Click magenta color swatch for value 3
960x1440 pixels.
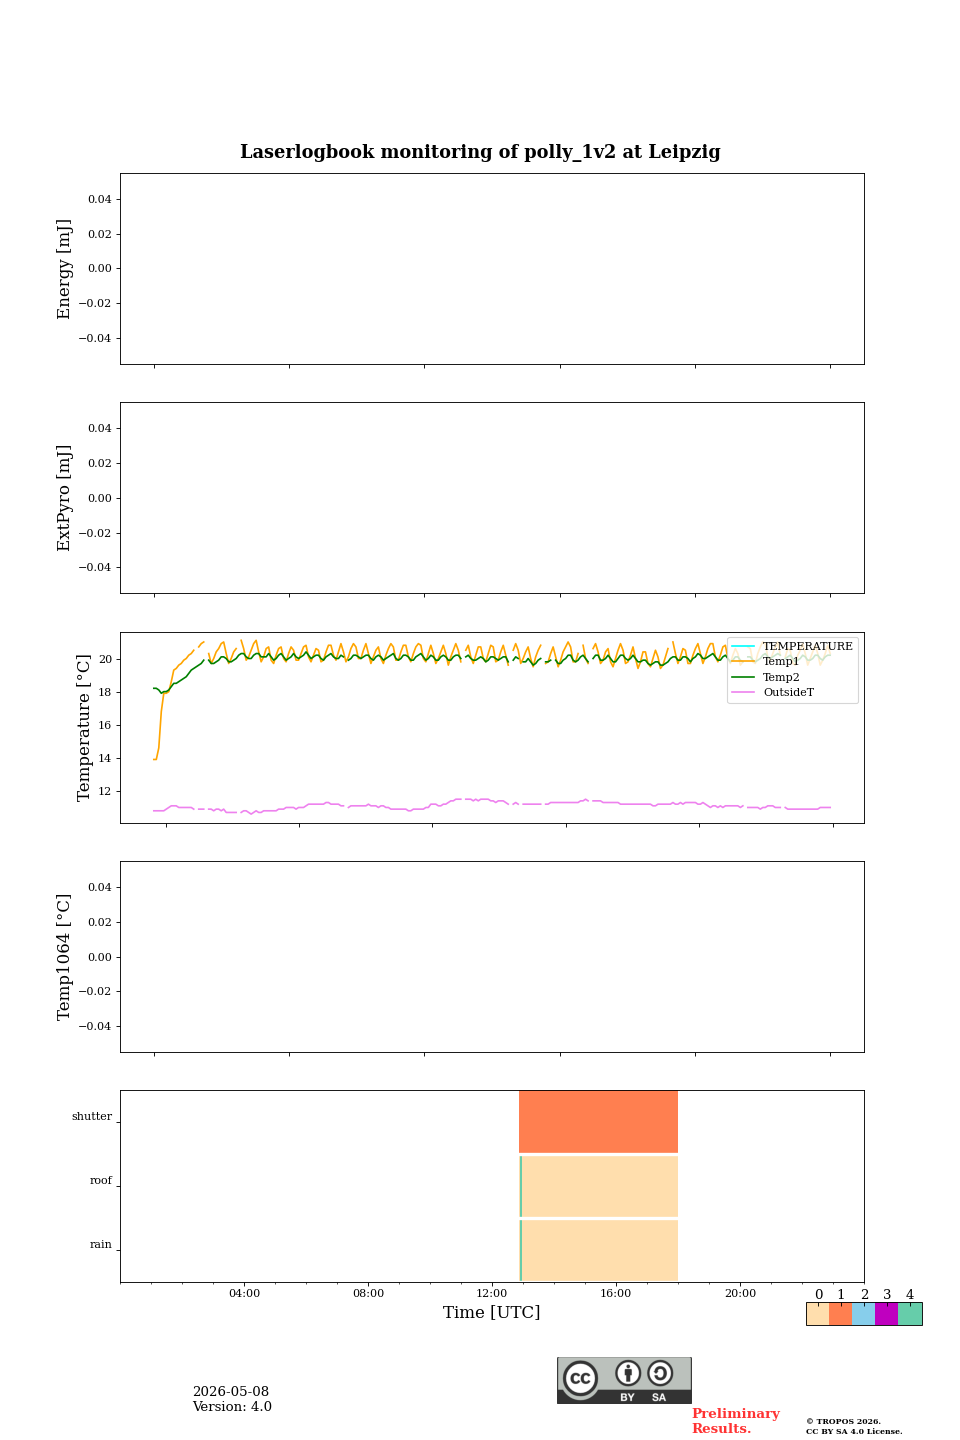pos(887,1314)
